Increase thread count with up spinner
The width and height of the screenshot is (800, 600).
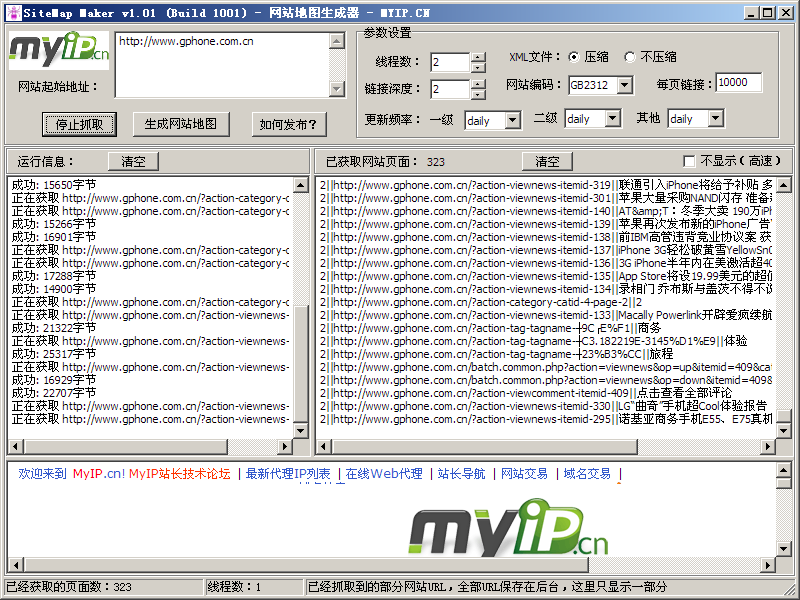tap(478, 57)
